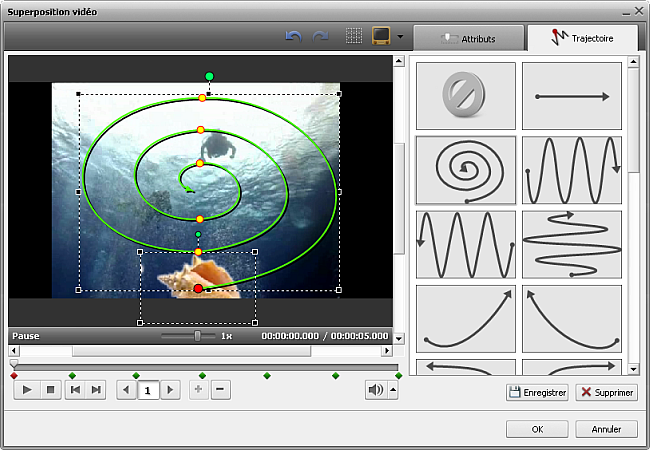Click the Supprimer button
This screenshot has height=450, width=650.
pyautogui.click(x=606, y=392)
